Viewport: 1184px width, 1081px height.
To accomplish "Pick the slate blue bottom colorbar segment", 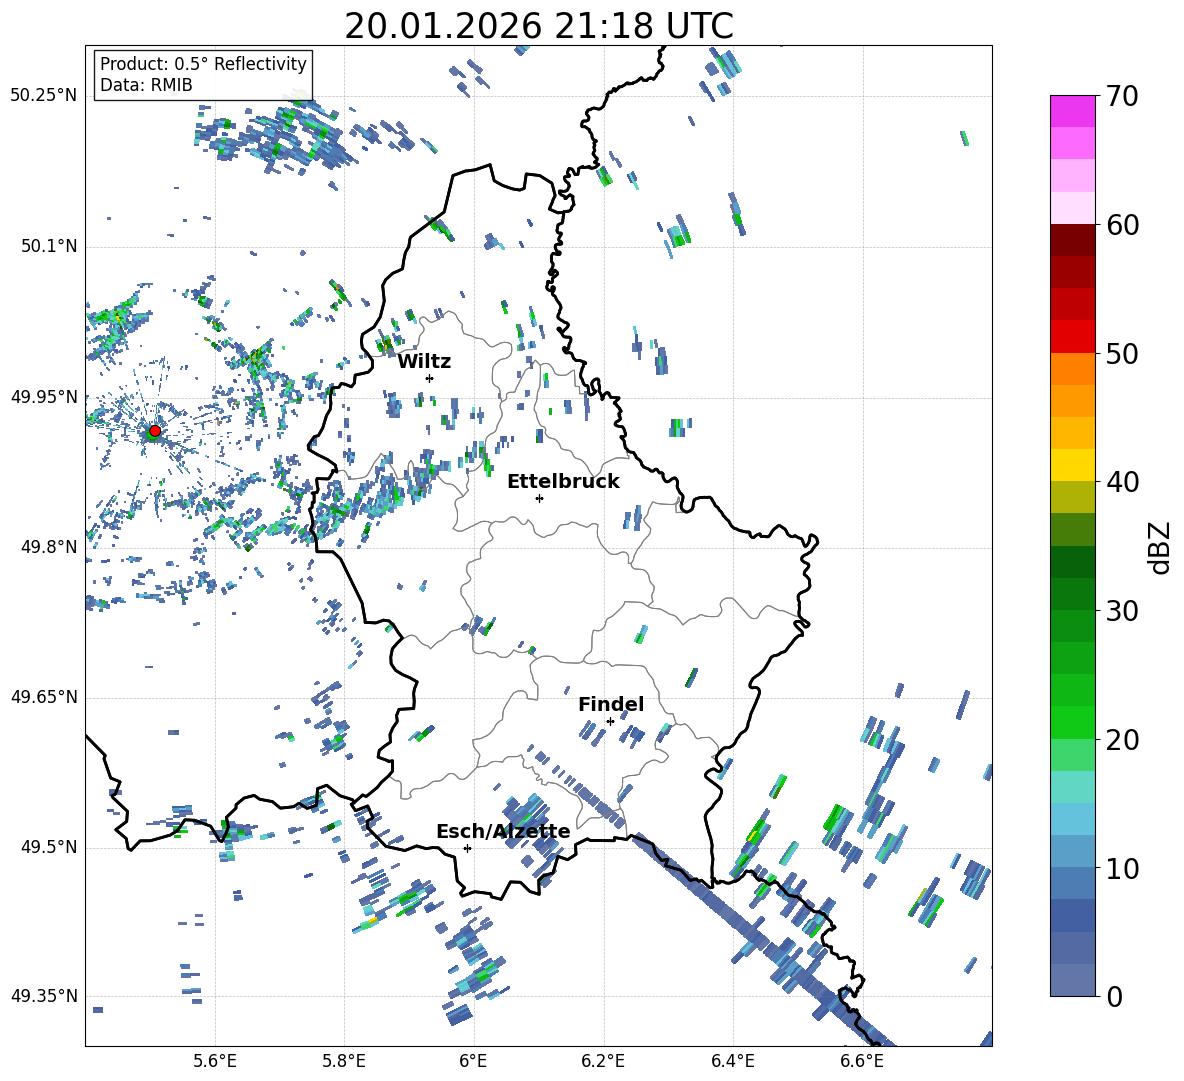I will click(1072, 980).
